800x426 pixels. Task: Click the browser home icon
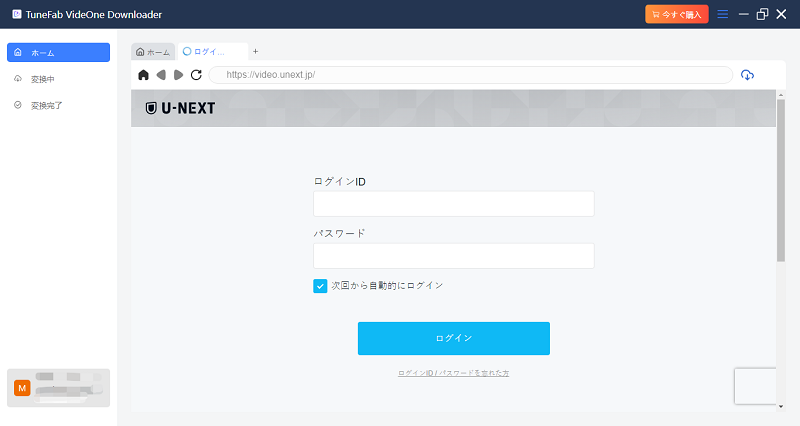(143, 75)
